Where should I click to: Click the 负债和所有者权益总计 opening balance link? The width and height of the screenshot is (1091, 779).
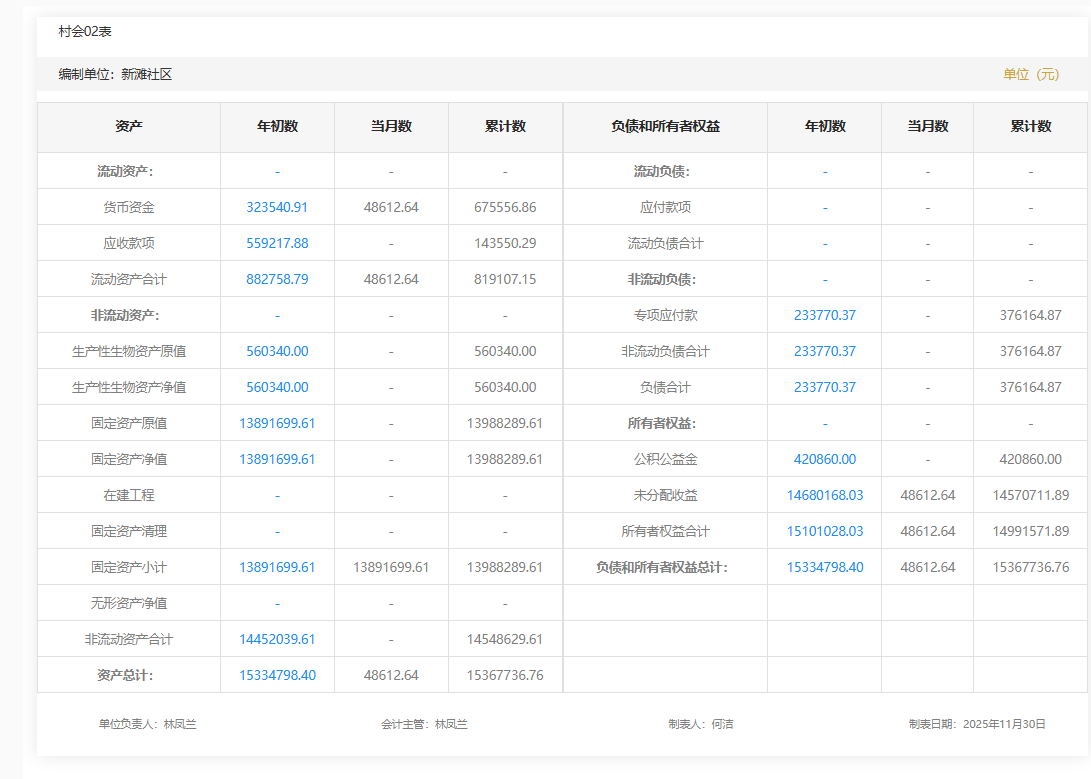[x=824, y=567]
